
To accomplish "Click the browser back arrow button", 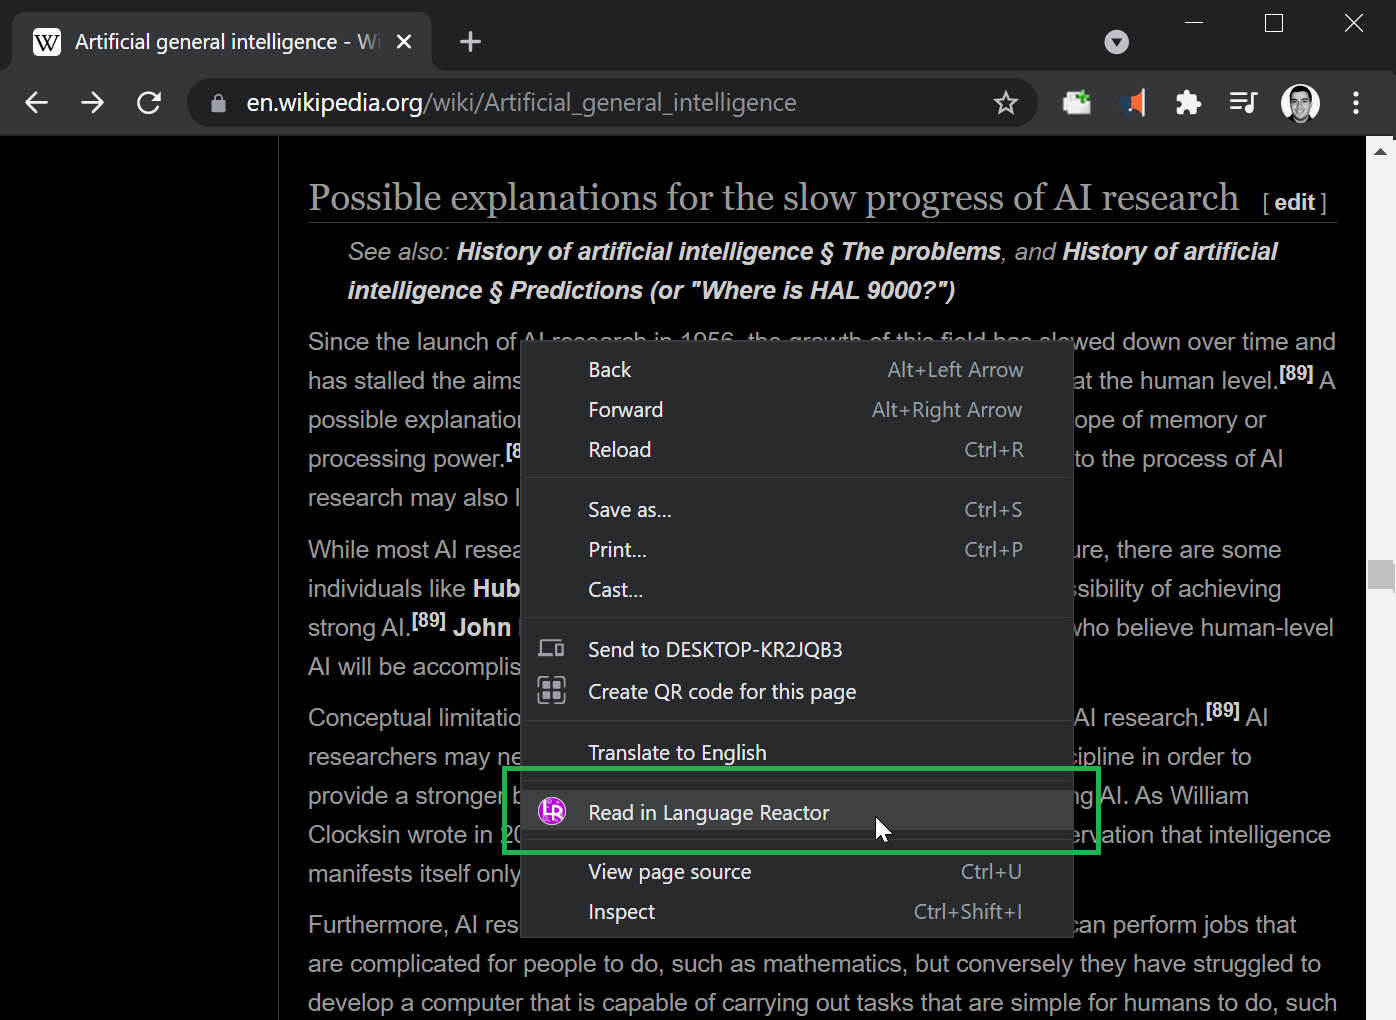I will point(37,103).
